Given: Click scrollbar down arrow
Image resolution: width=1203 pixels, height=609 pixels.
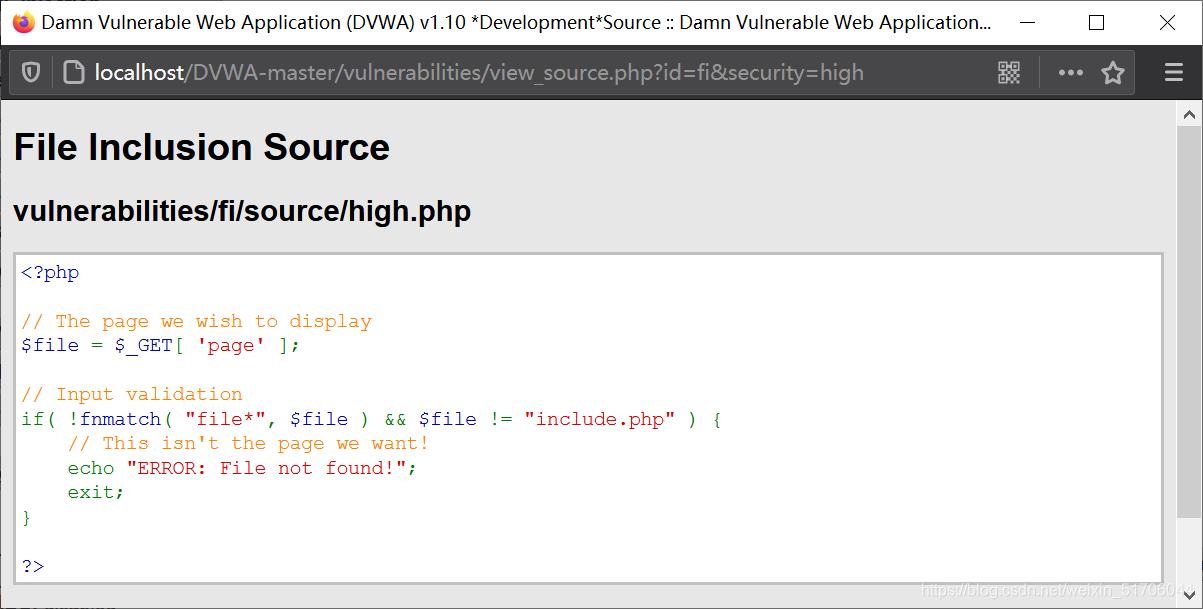Looking at the screenshot, I should [x=1189, y=596].
